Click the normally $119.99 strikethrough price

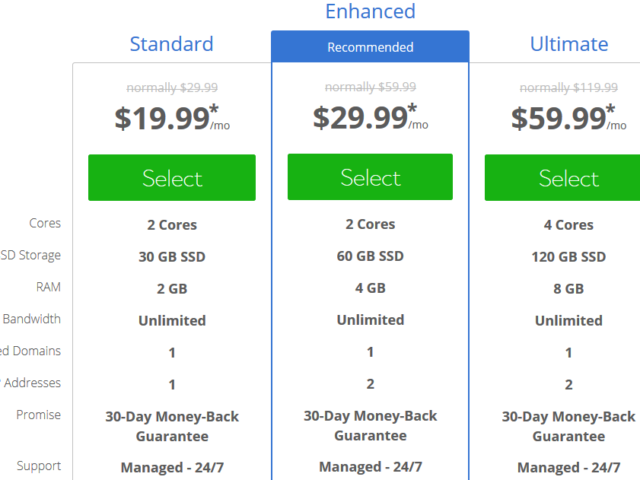tap(569, 87)
